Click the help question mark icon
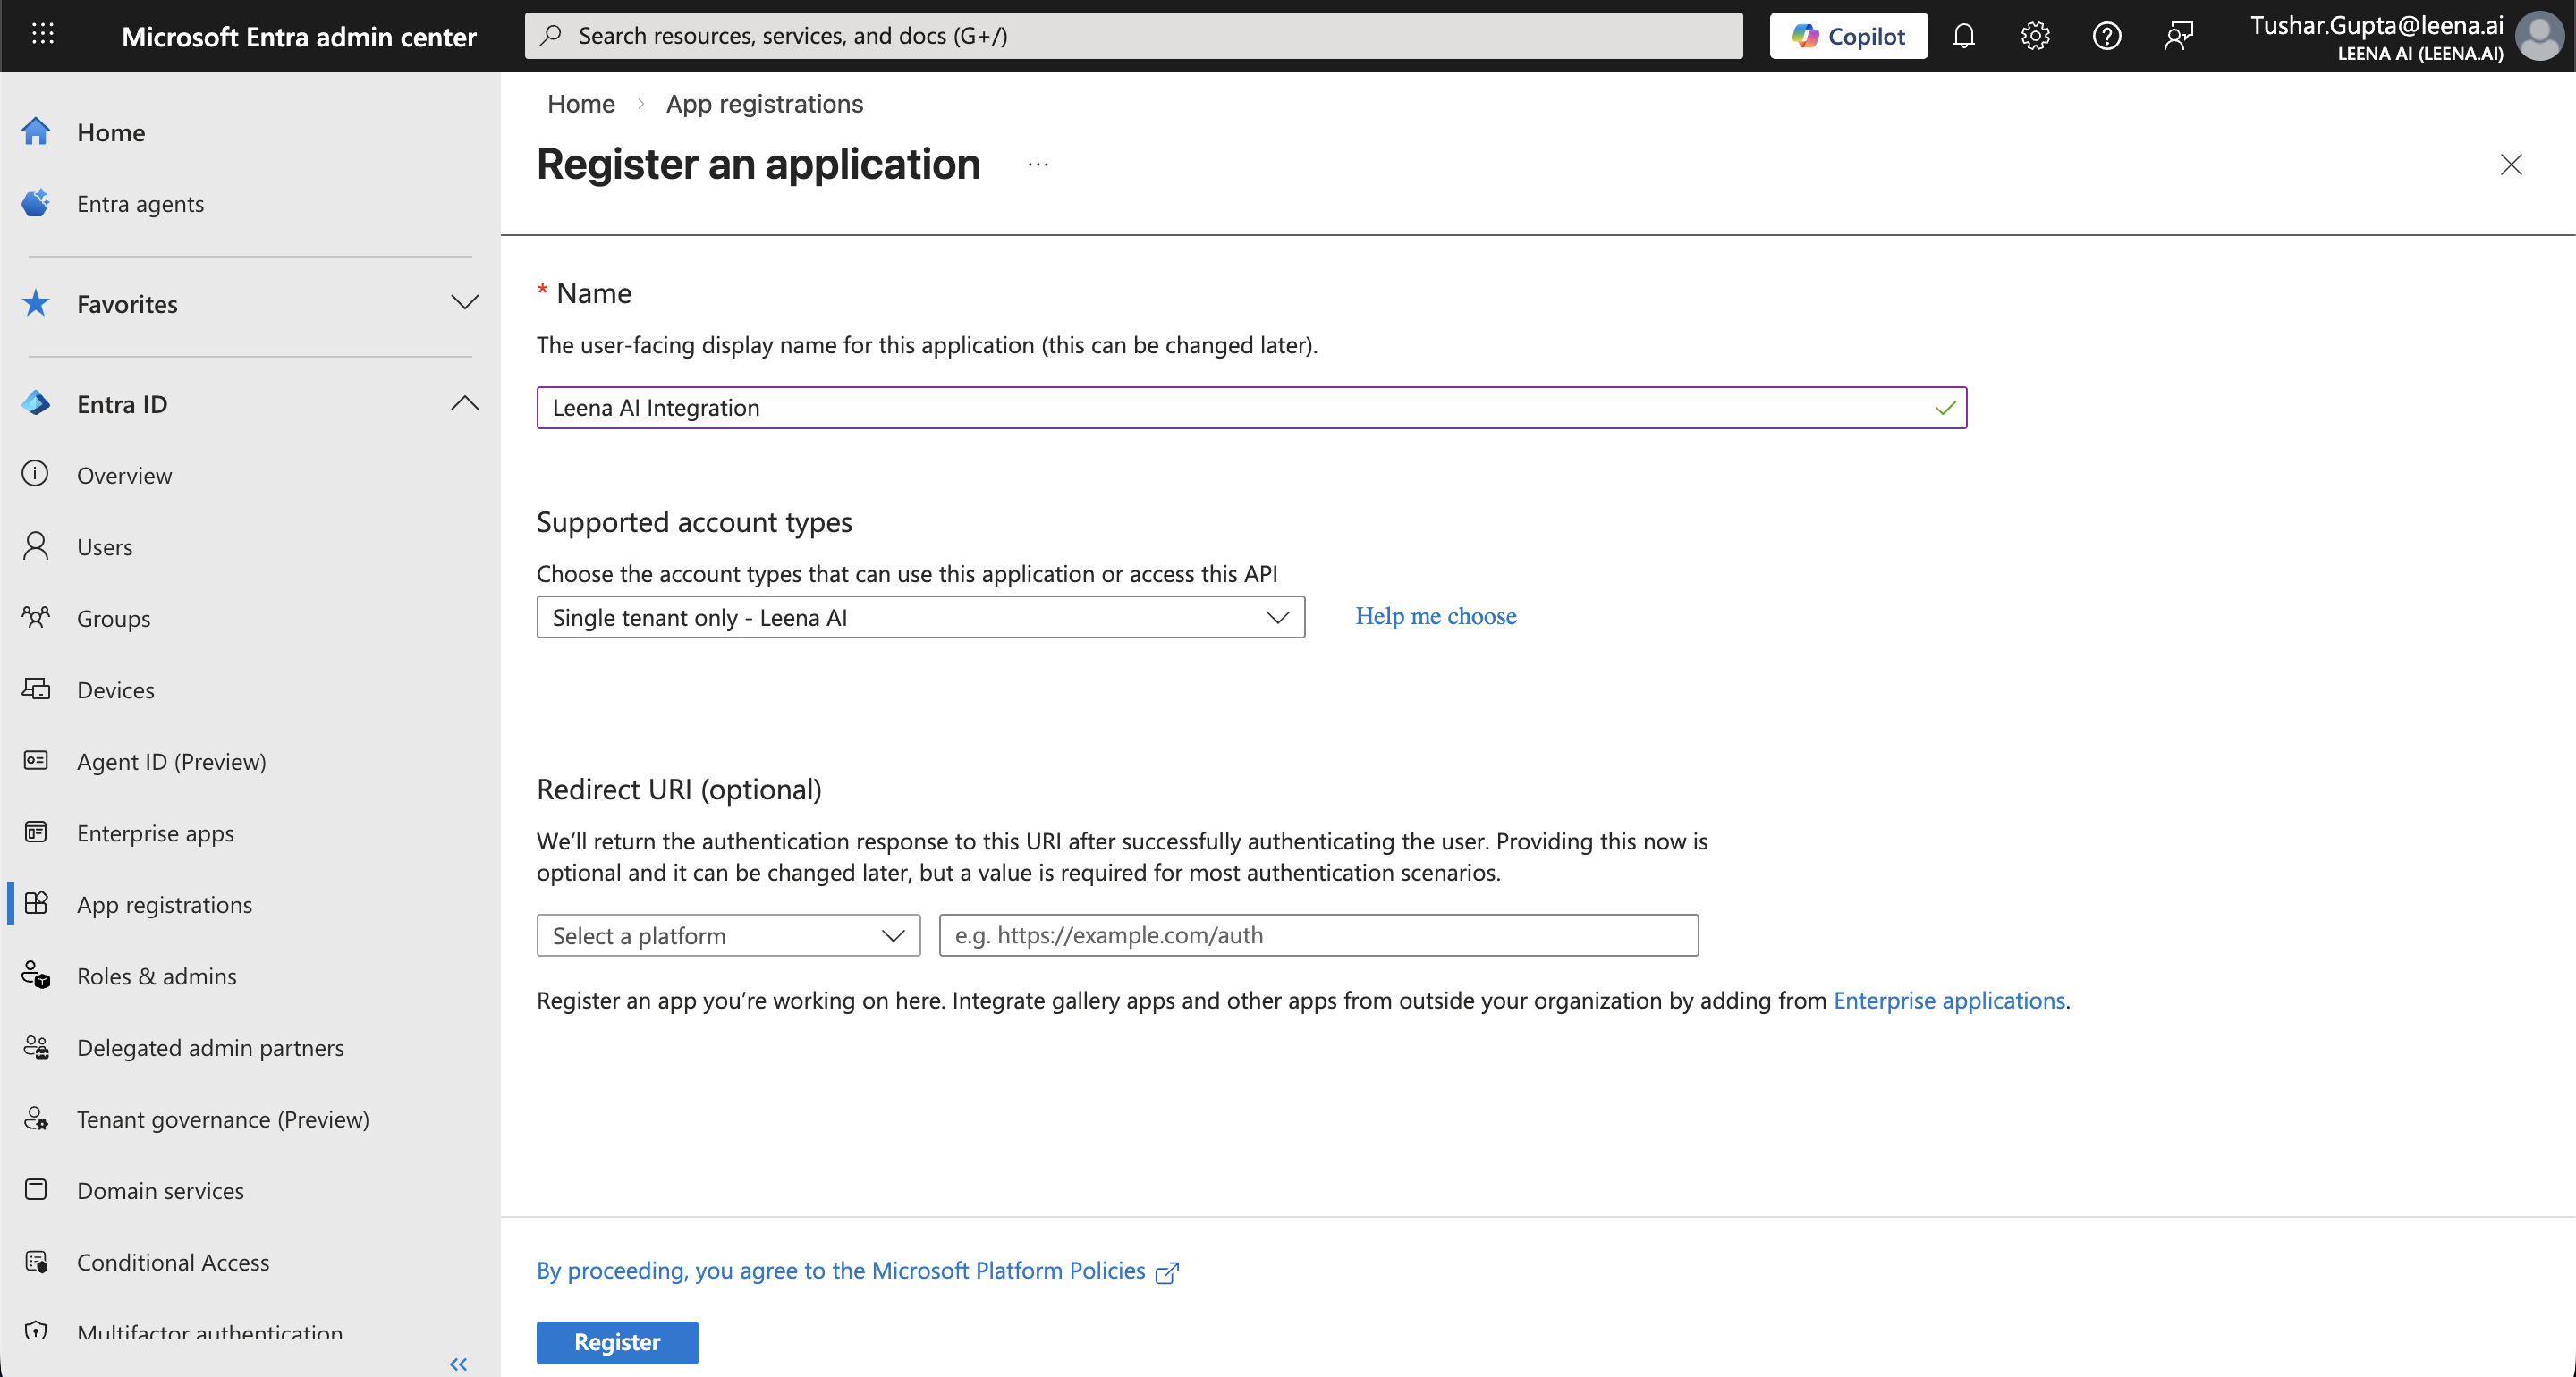 2106,36
